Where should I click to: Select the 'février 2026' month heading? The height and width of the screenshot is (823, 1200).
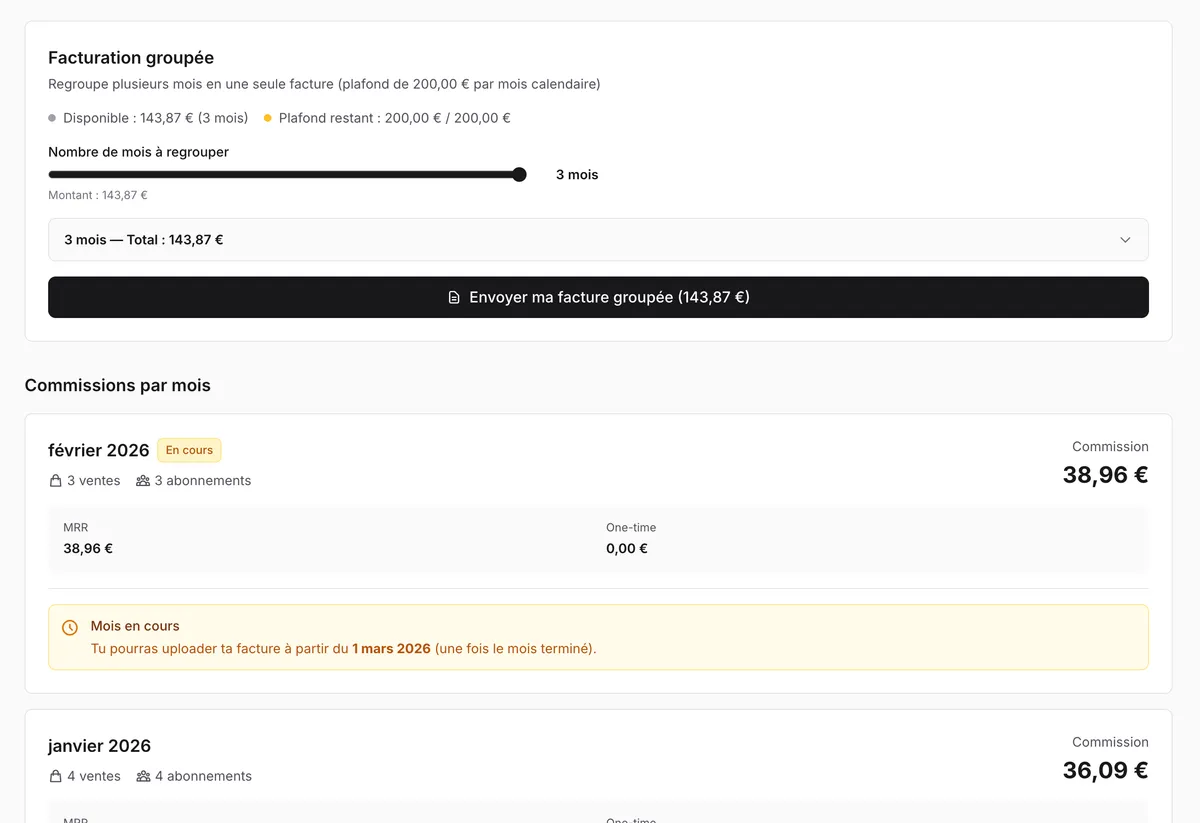coord(99,450)
